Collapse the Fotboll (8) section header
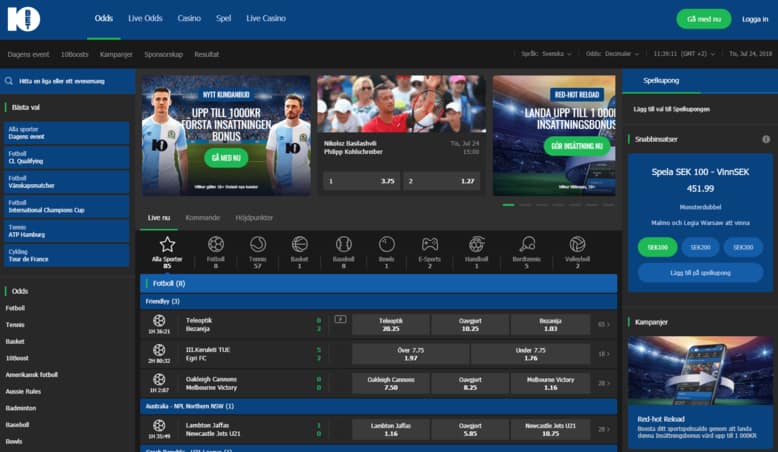Viewport: 778px width, 452px height. click(379, 283)
